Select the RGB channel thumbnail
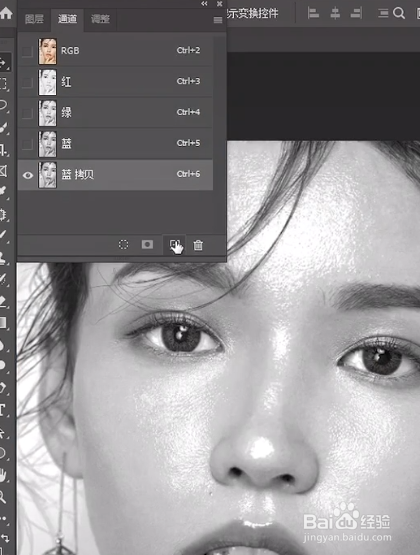420x555 pixels. tap(47, 51)
